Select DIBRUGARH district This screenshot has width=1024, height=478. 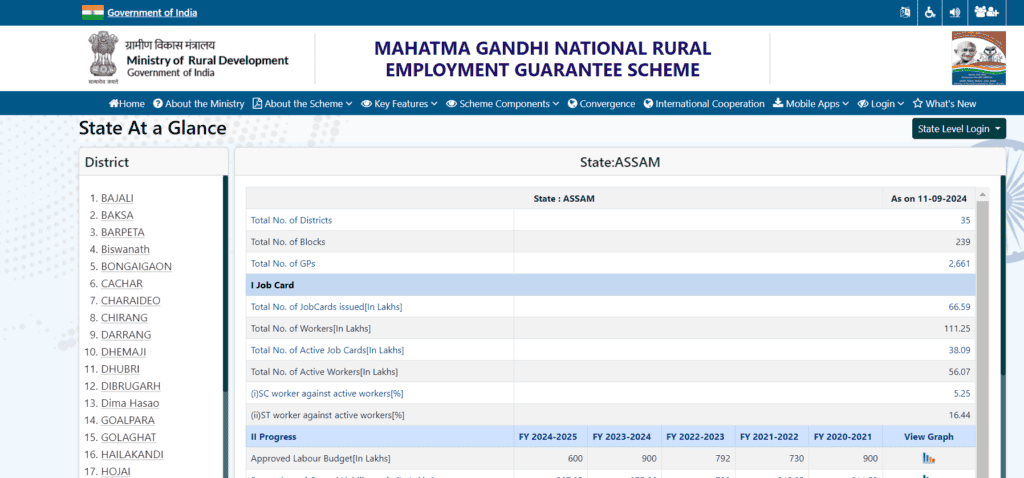click(x=131, y=386)
